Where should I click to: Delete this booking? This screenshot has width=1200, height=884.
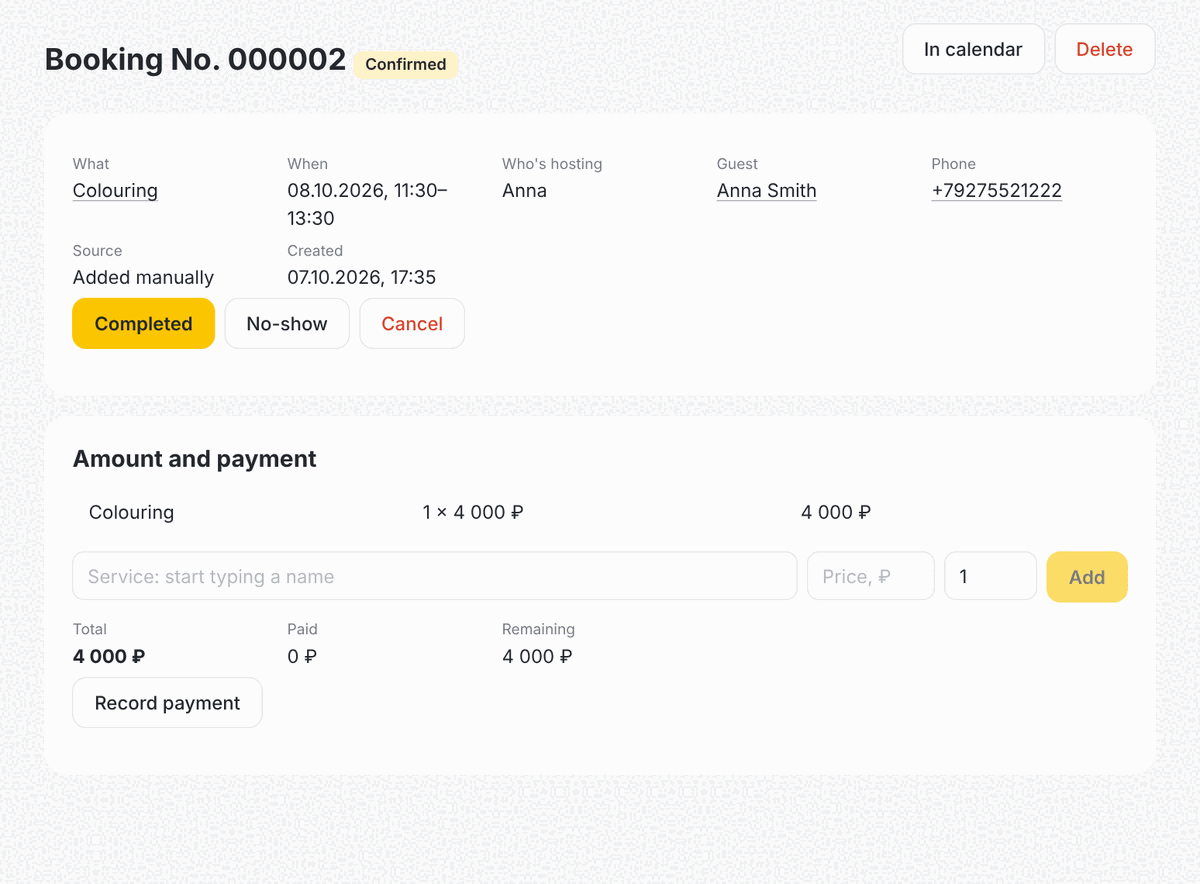1104,49
